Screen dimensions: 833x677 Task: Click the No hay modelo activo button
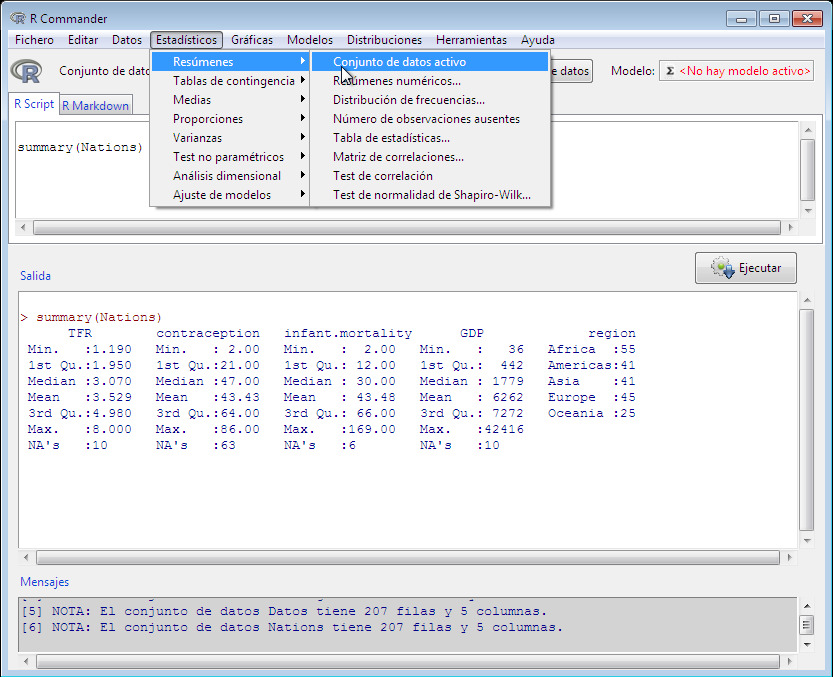736,71
